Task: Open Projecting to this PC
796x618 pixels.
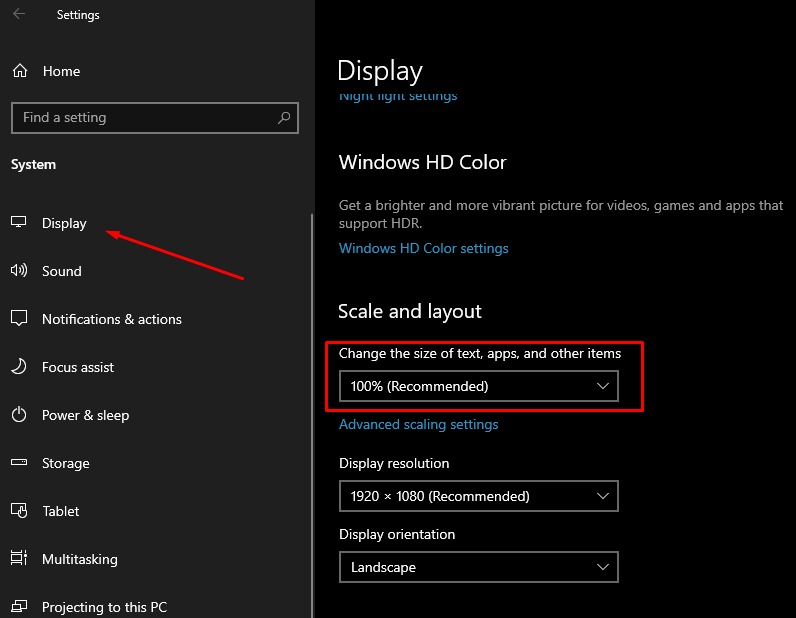Action: point(104,607)
